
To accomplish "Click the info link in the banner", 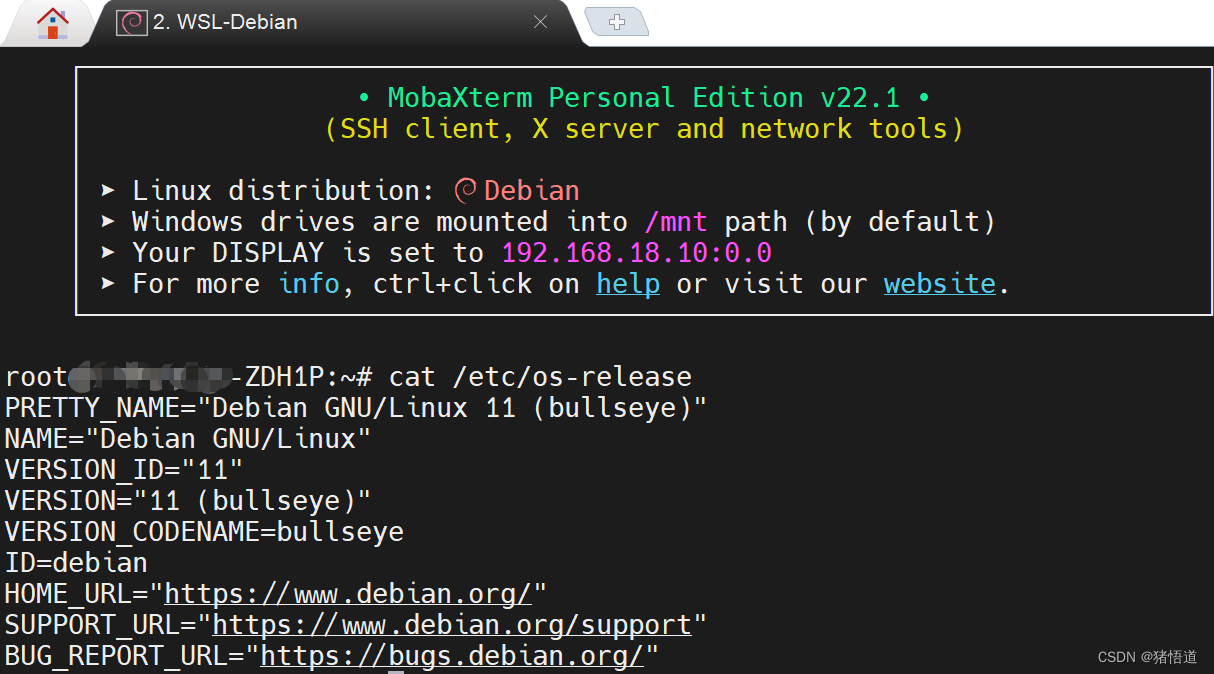I will click(309, 284).
